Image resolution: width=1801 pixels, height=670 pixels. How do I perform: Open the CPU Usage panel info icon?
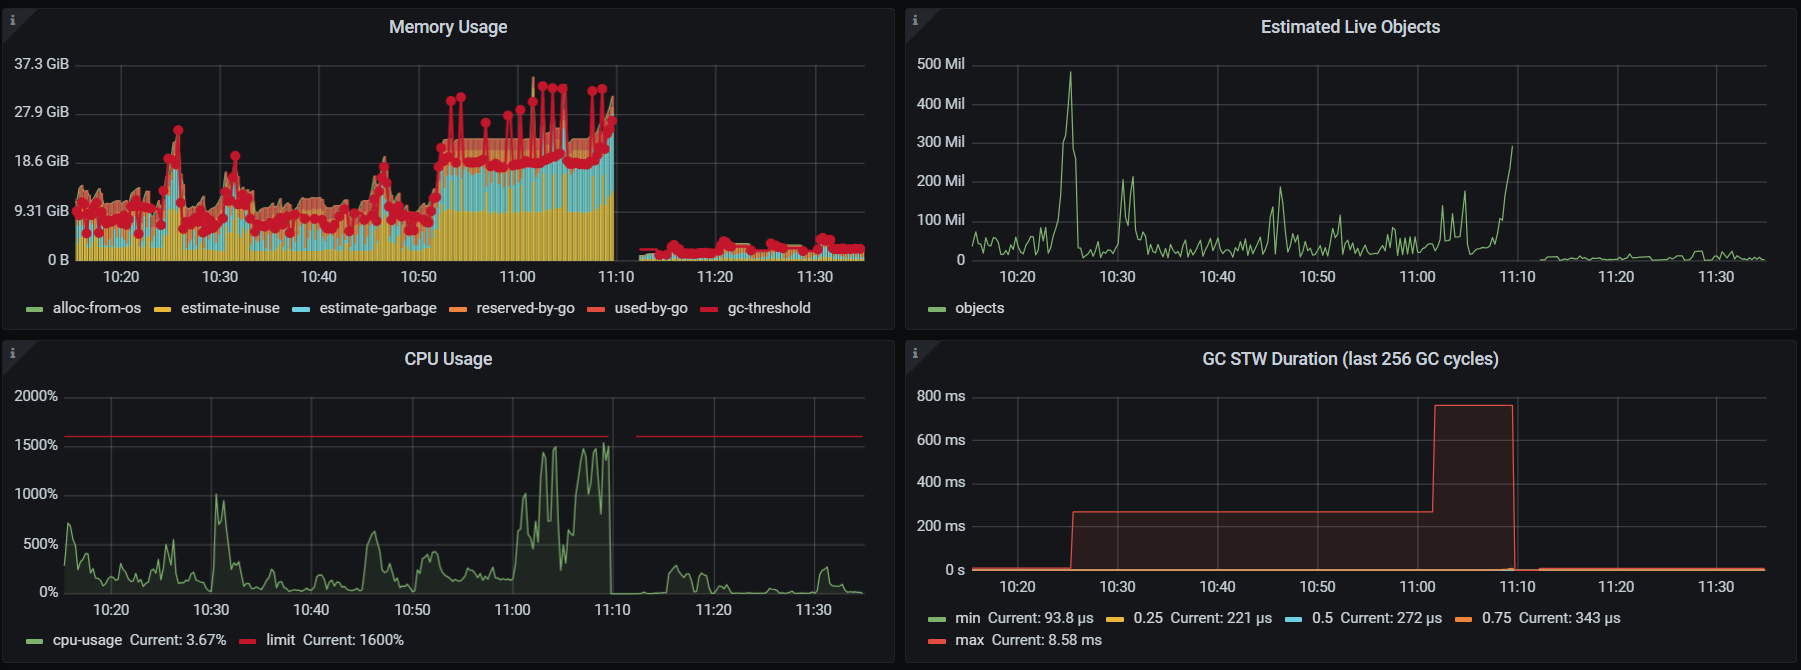(x=12, y=352)
